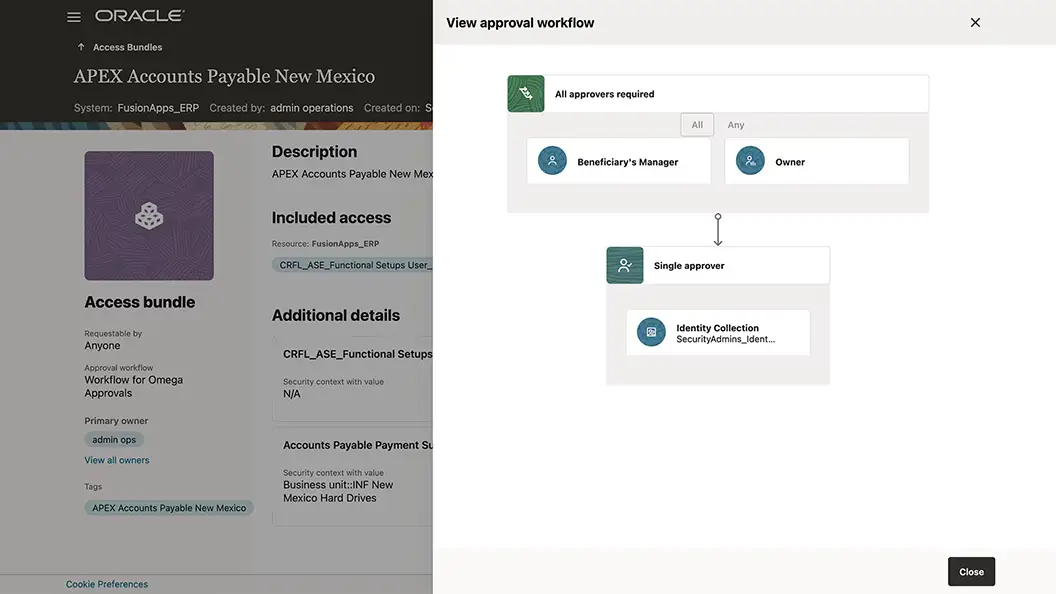Open the Identity Collection SecurityAdmins card

pos(718,333)
